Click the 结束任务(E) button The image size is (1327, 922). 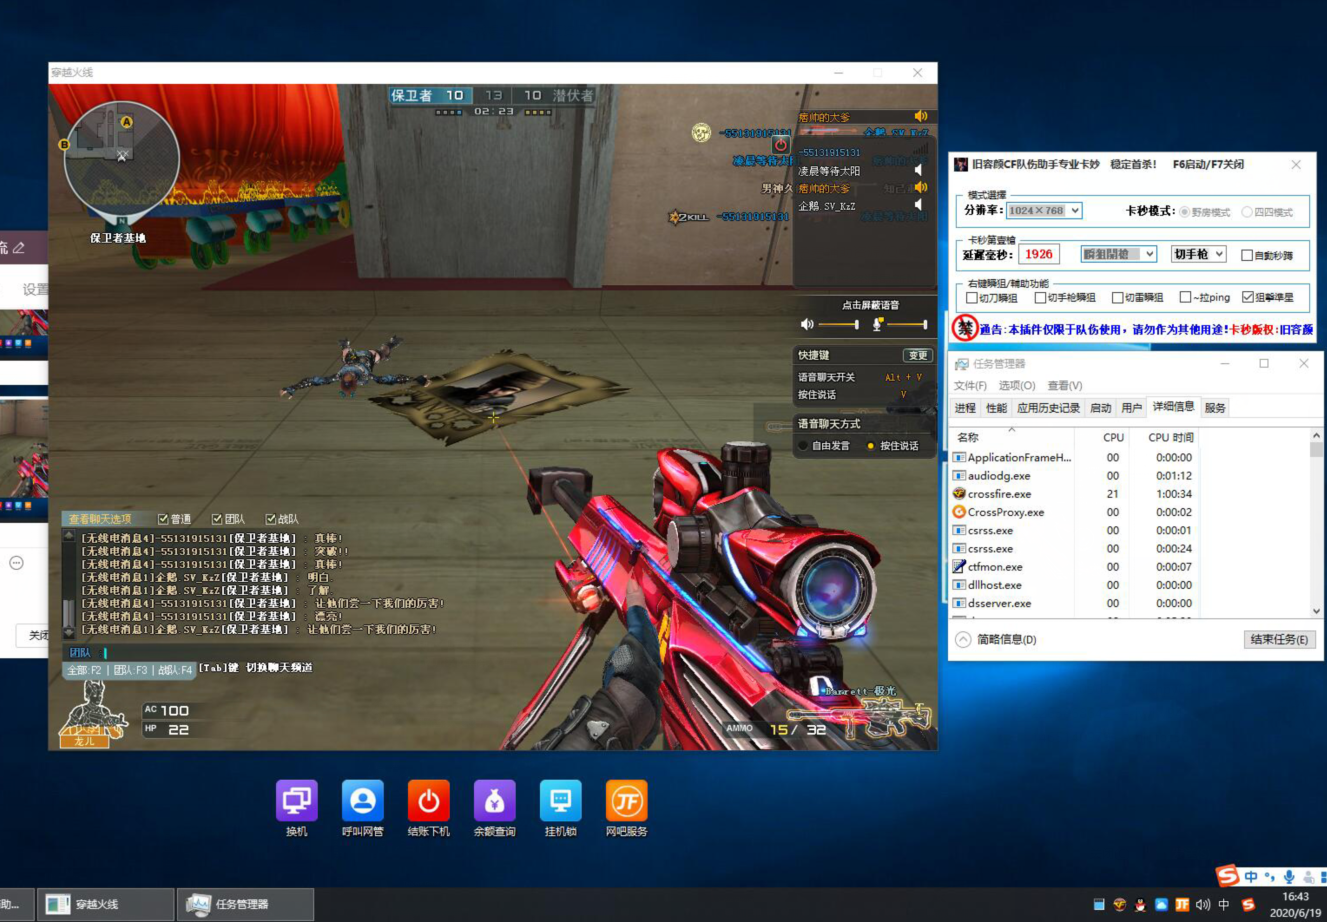(1279, 639)
